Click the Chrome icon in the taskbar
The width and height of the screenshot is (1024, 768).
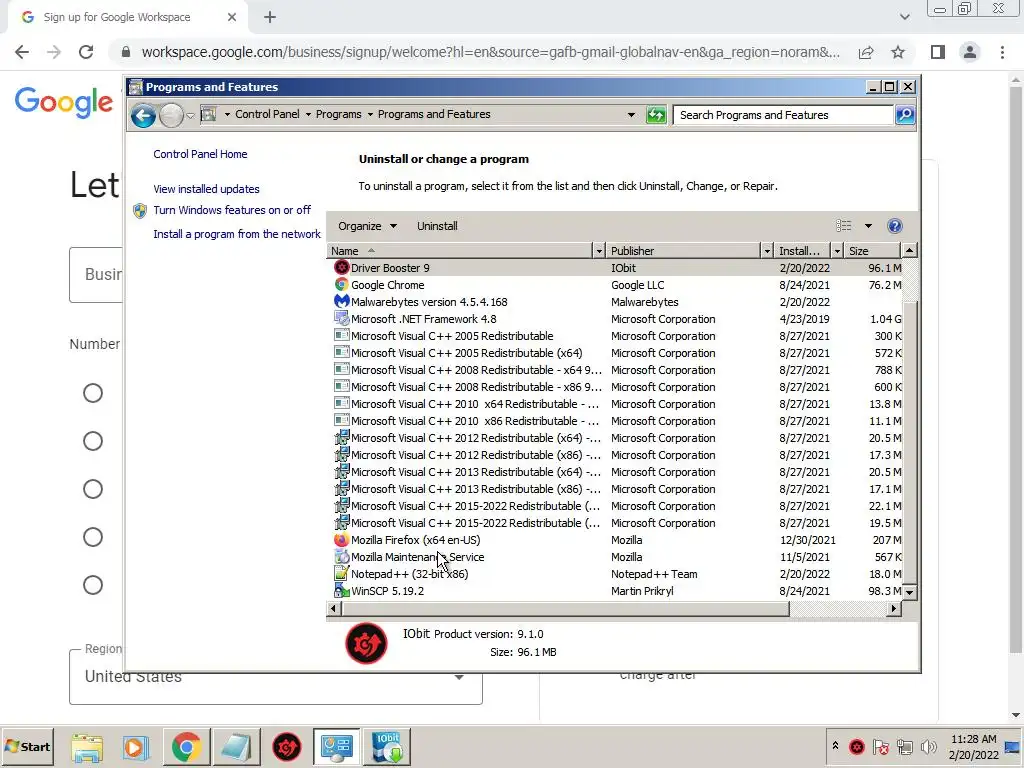[186, 747]
